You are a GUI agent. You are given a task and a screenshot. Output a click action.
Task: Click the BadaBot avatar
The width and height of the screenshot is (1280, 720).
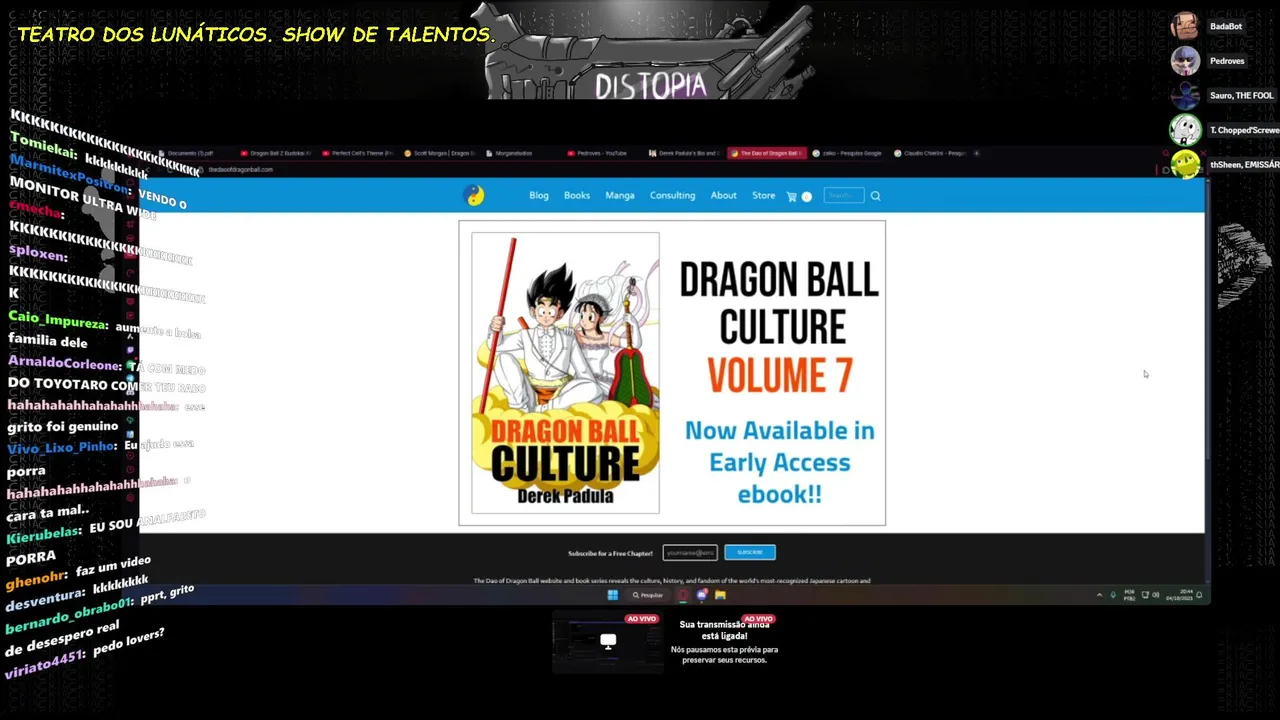[1185, 26]
